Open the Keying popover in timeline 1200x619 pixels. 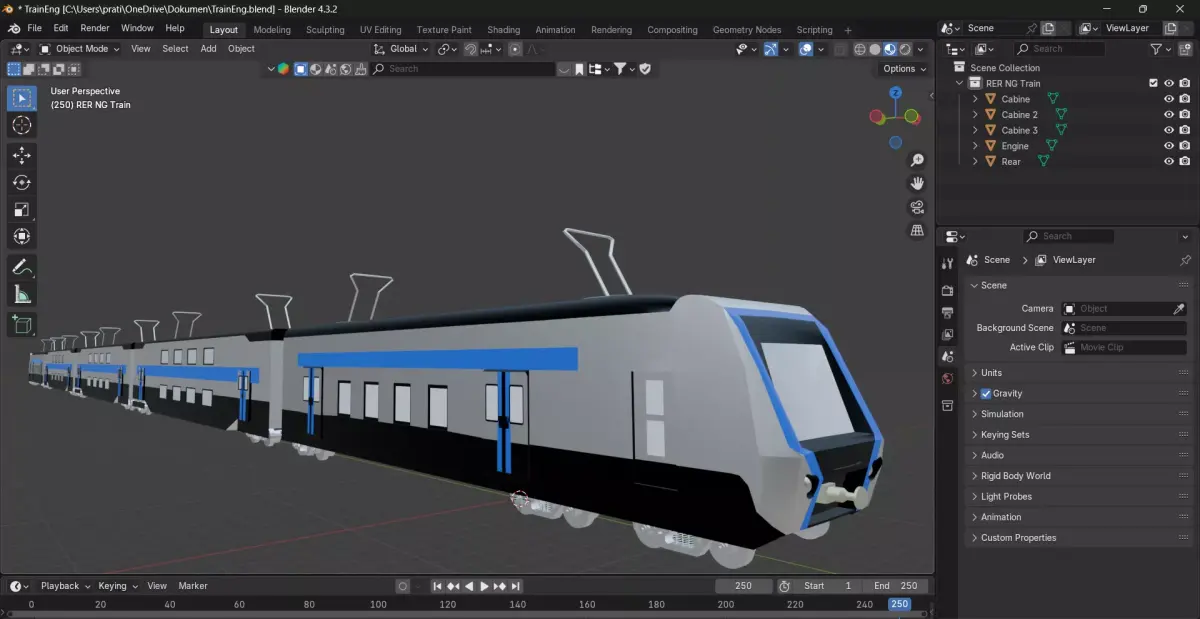coord(117,586)
